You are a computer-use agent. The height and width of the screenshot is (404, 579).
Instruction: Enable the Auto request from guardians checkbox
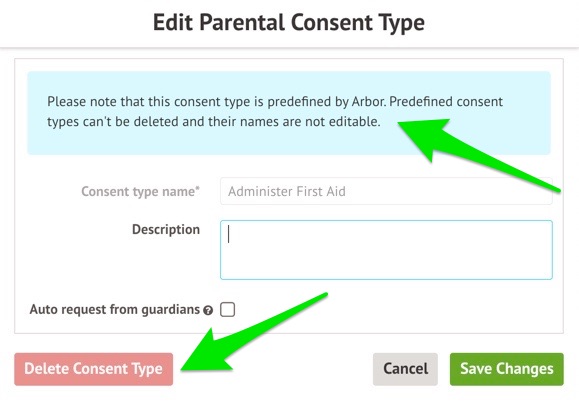(227, 309)
